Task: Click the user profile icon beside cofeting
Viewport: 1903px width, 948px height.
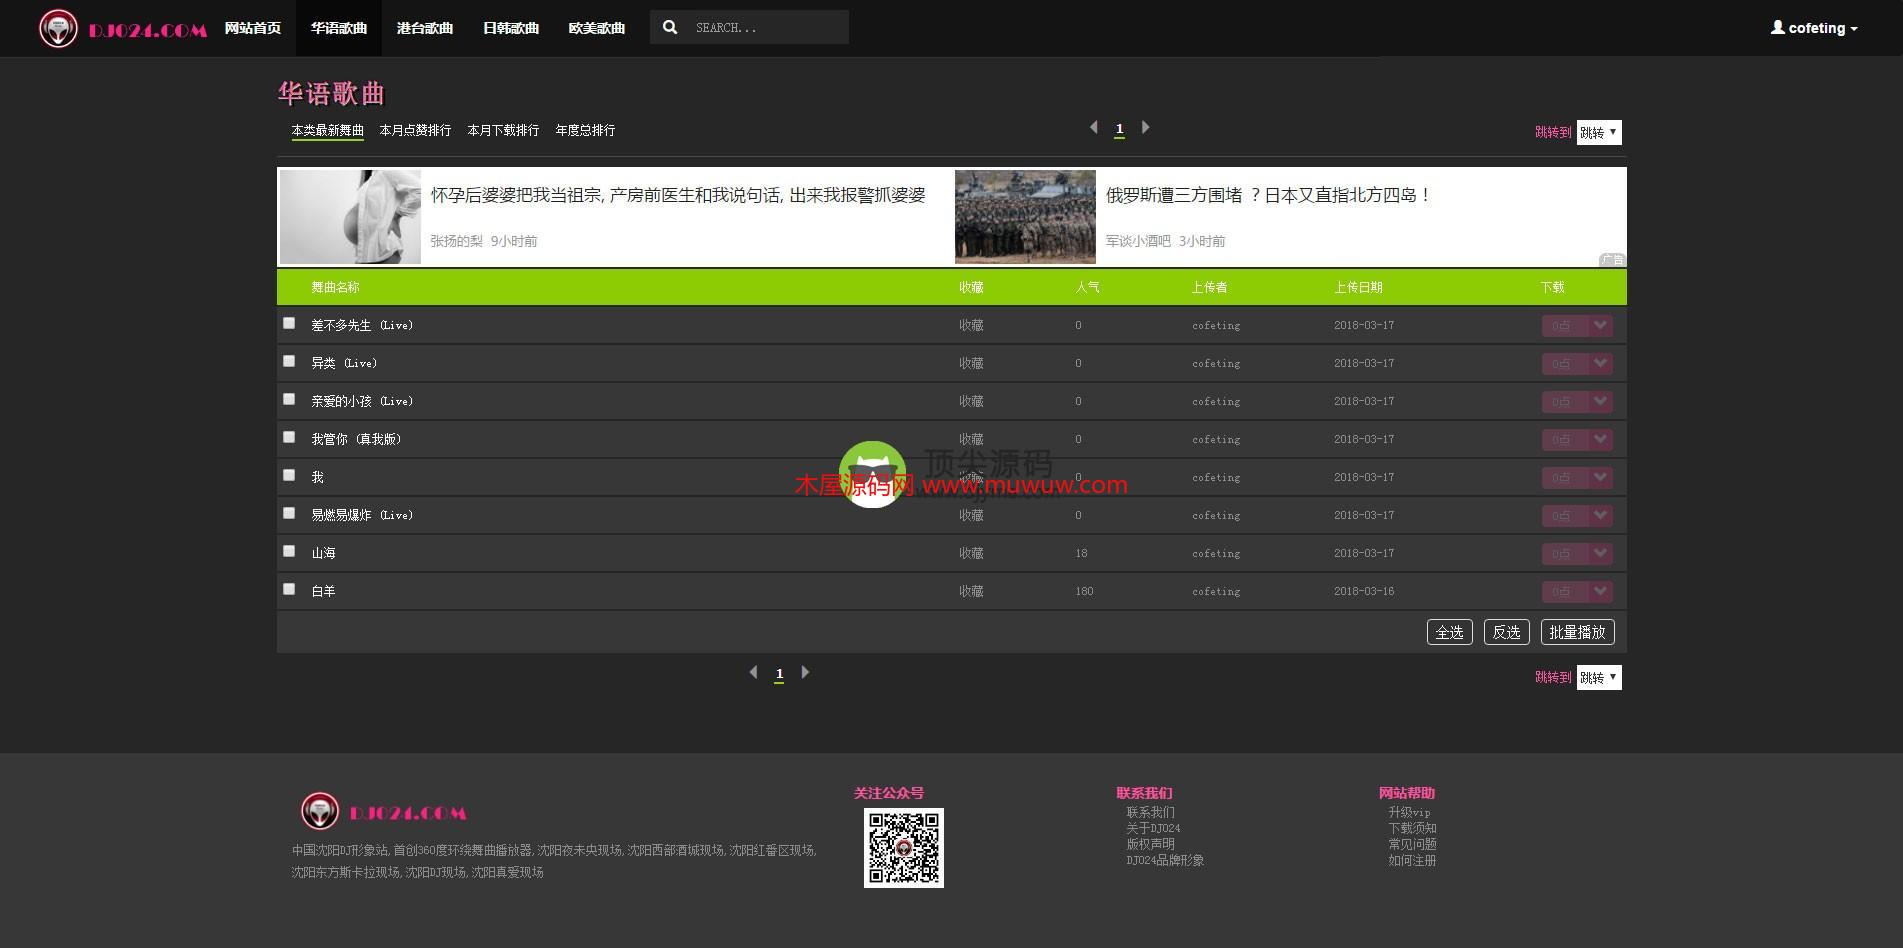Action: pos(1777,28)
